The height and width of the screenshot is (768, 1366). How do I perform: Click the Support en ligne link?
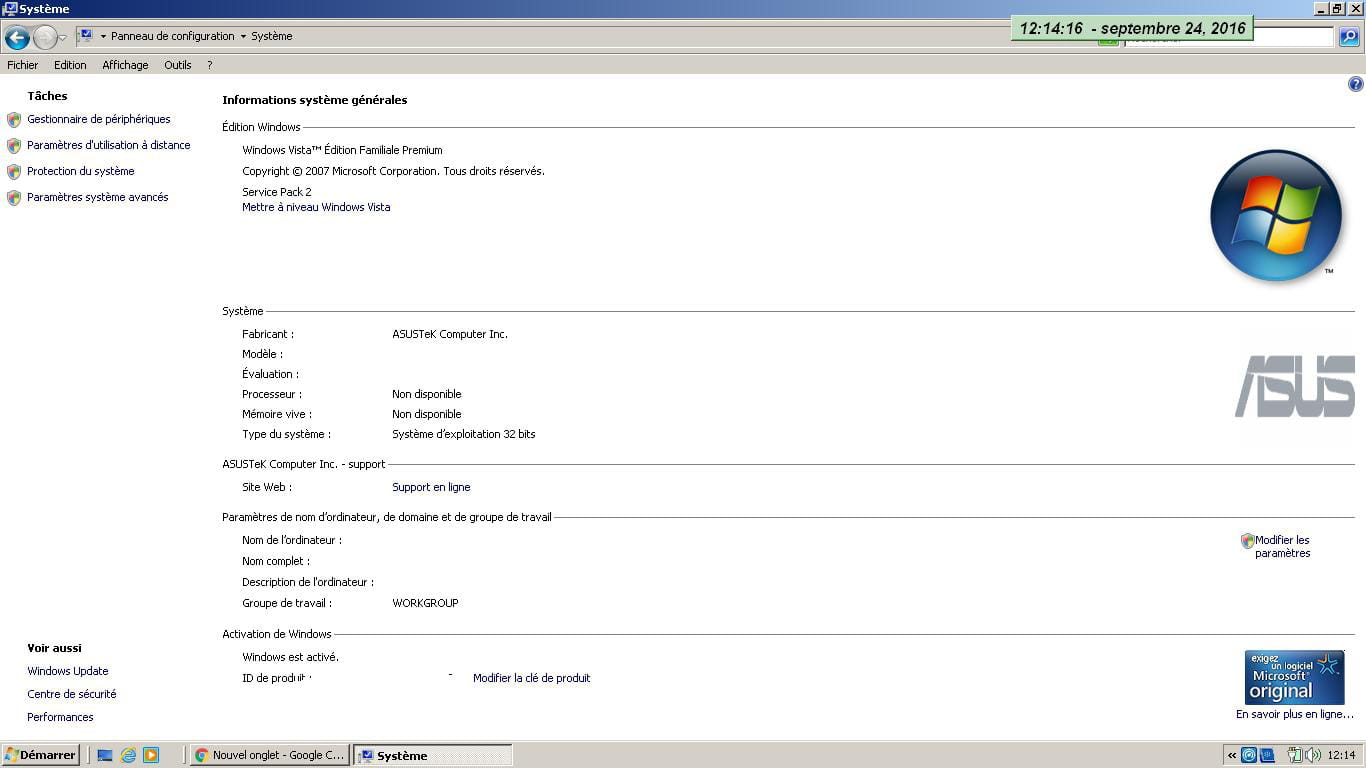431,487
